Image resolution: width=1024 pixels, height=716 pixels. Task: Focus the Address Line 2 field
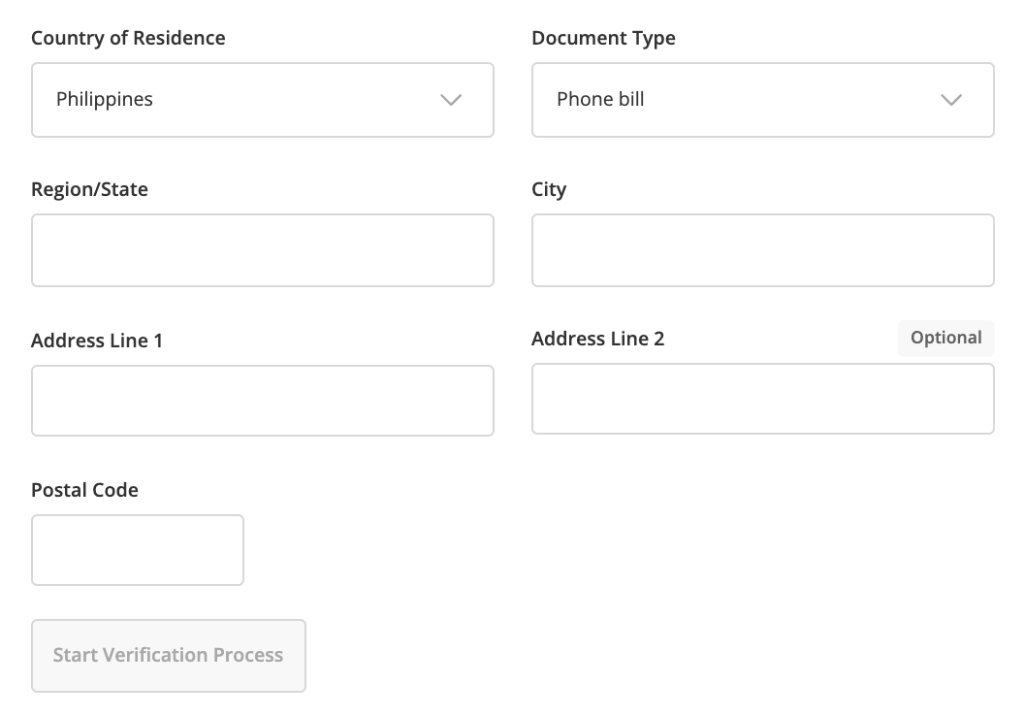point(763,399)
